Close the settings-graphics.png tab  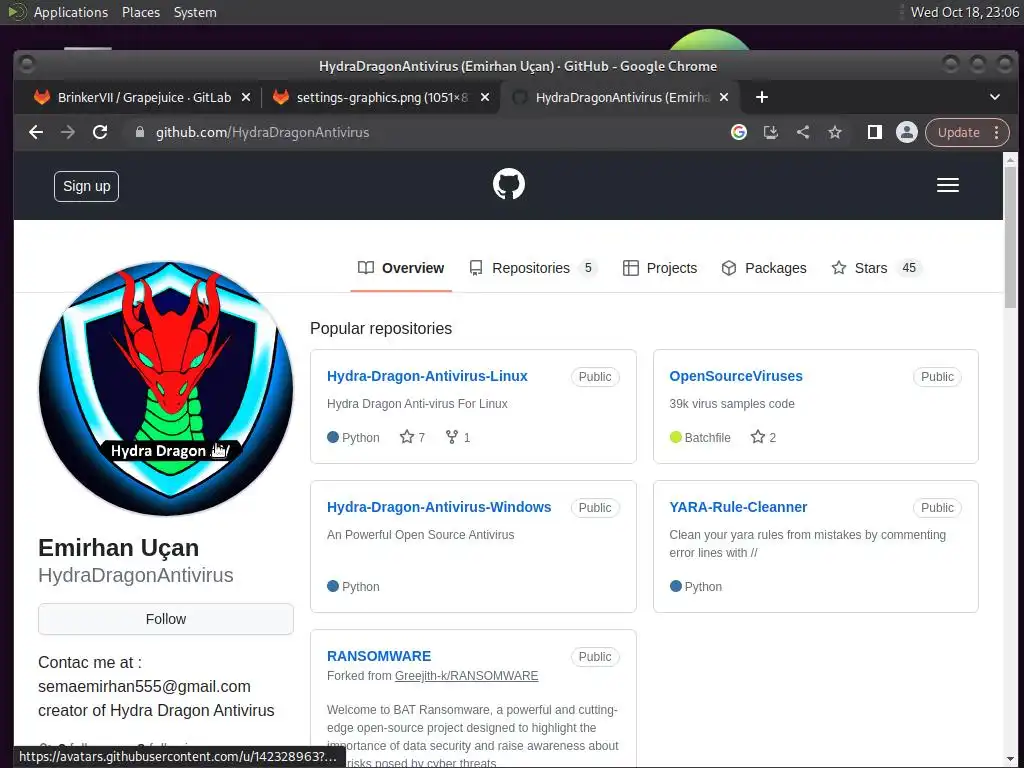(485, 97)
